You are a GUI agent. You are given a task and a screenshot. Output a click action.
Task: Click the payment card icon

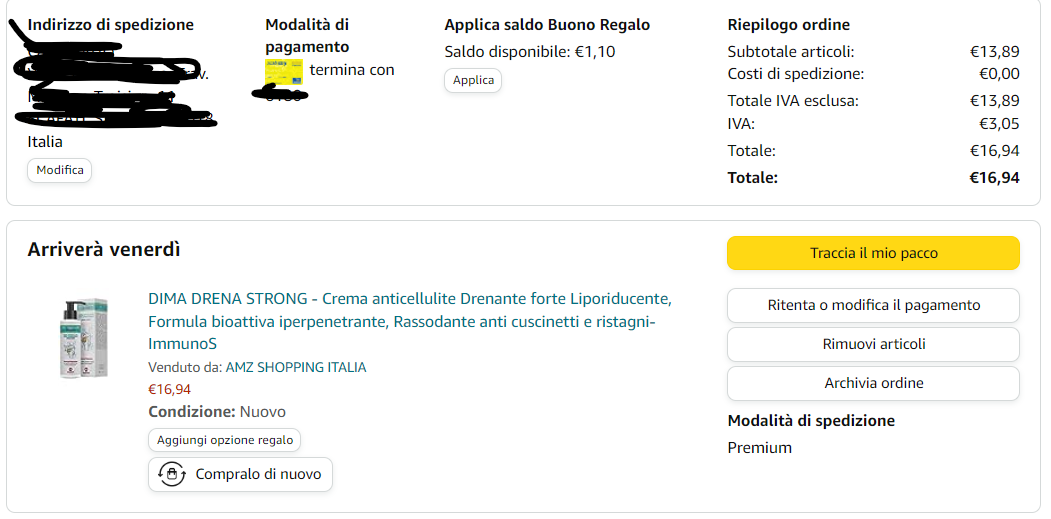tap(284, 72)
